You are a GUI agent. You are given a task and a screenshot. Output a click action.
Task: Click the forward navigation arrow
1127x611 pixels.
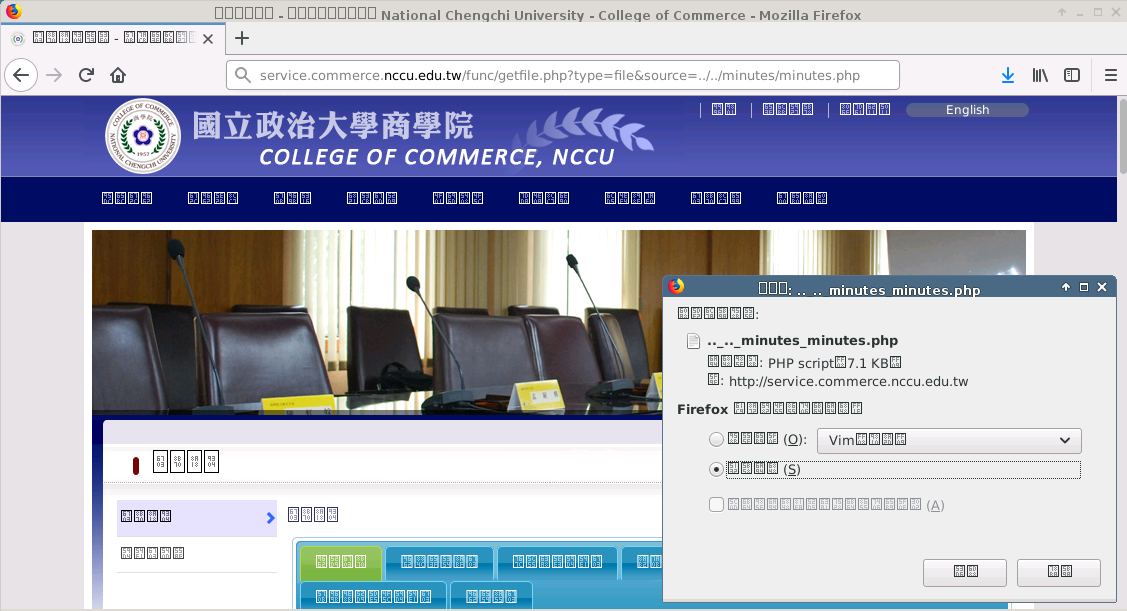(x=54, y=75)
